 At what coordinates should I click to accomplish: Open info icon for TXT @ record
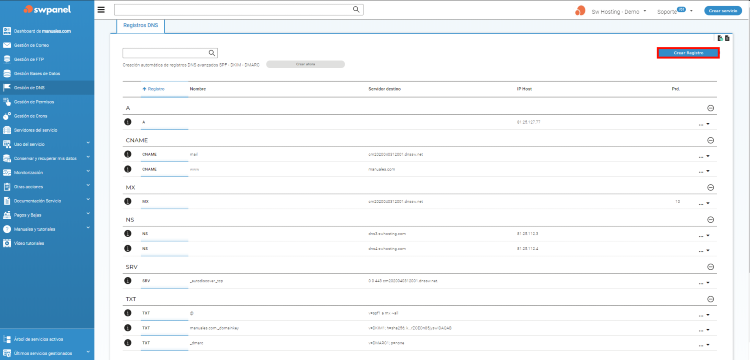click(128, 313)
